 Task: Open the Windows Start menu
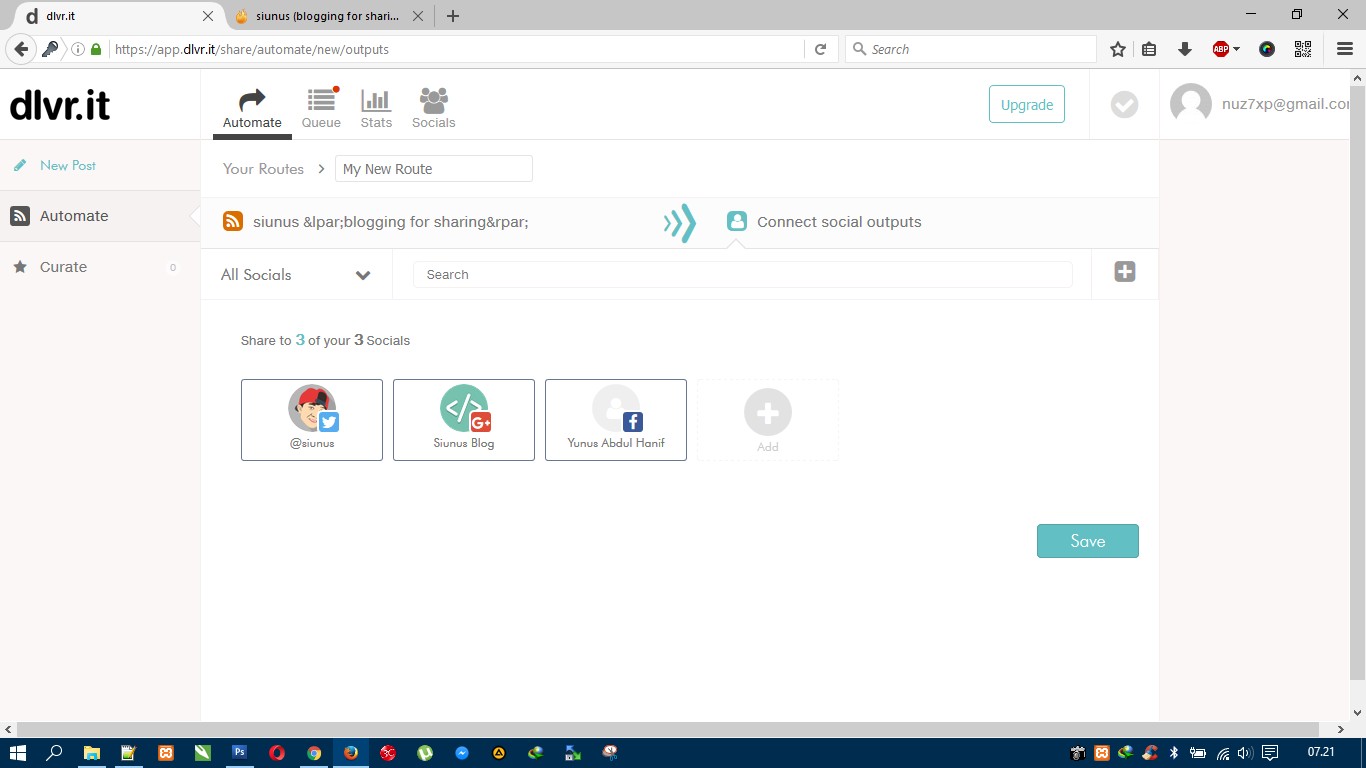pyautogui.click(x=17, y=753)
